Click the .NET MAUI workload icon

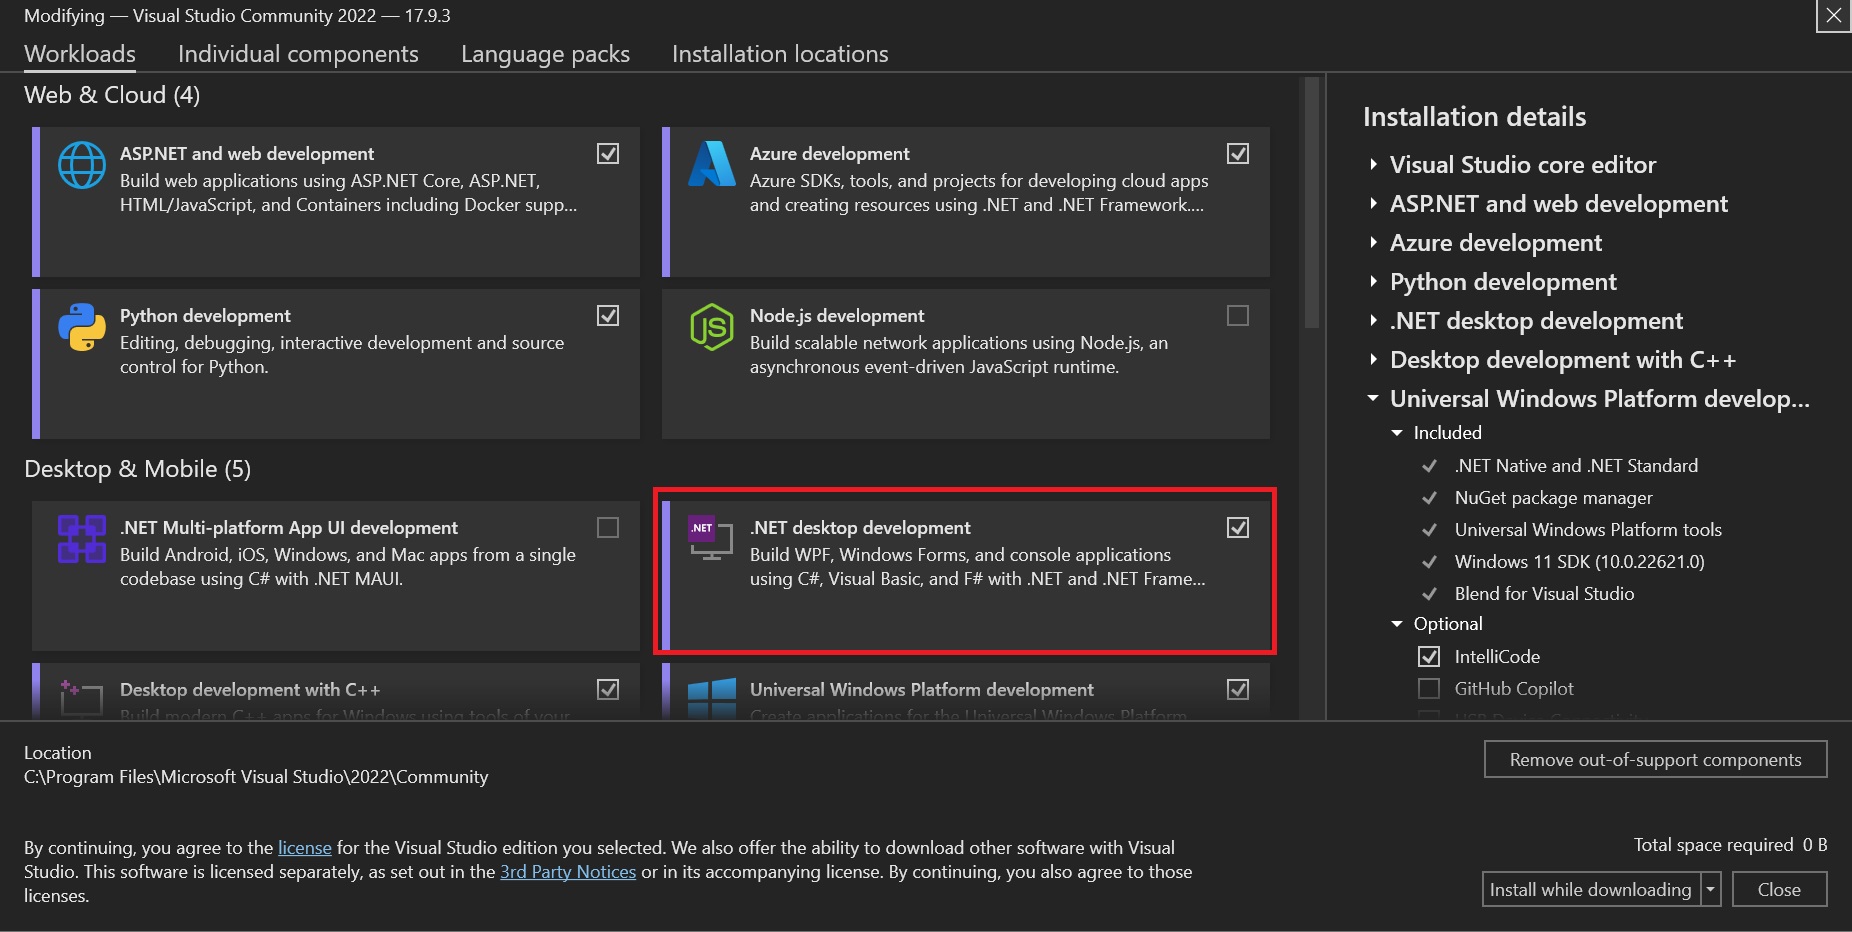[82, 539]
